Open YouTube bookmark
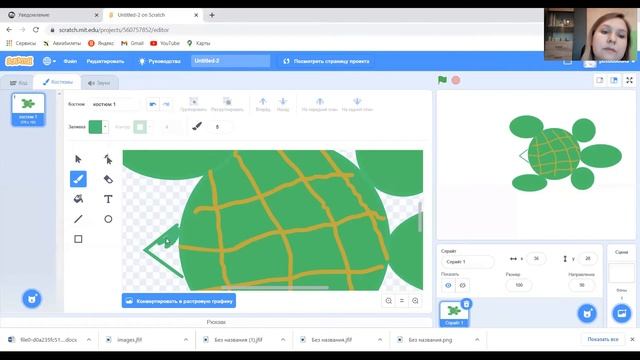This screenshot has width=640, height=360. click(x=165, y=43)
